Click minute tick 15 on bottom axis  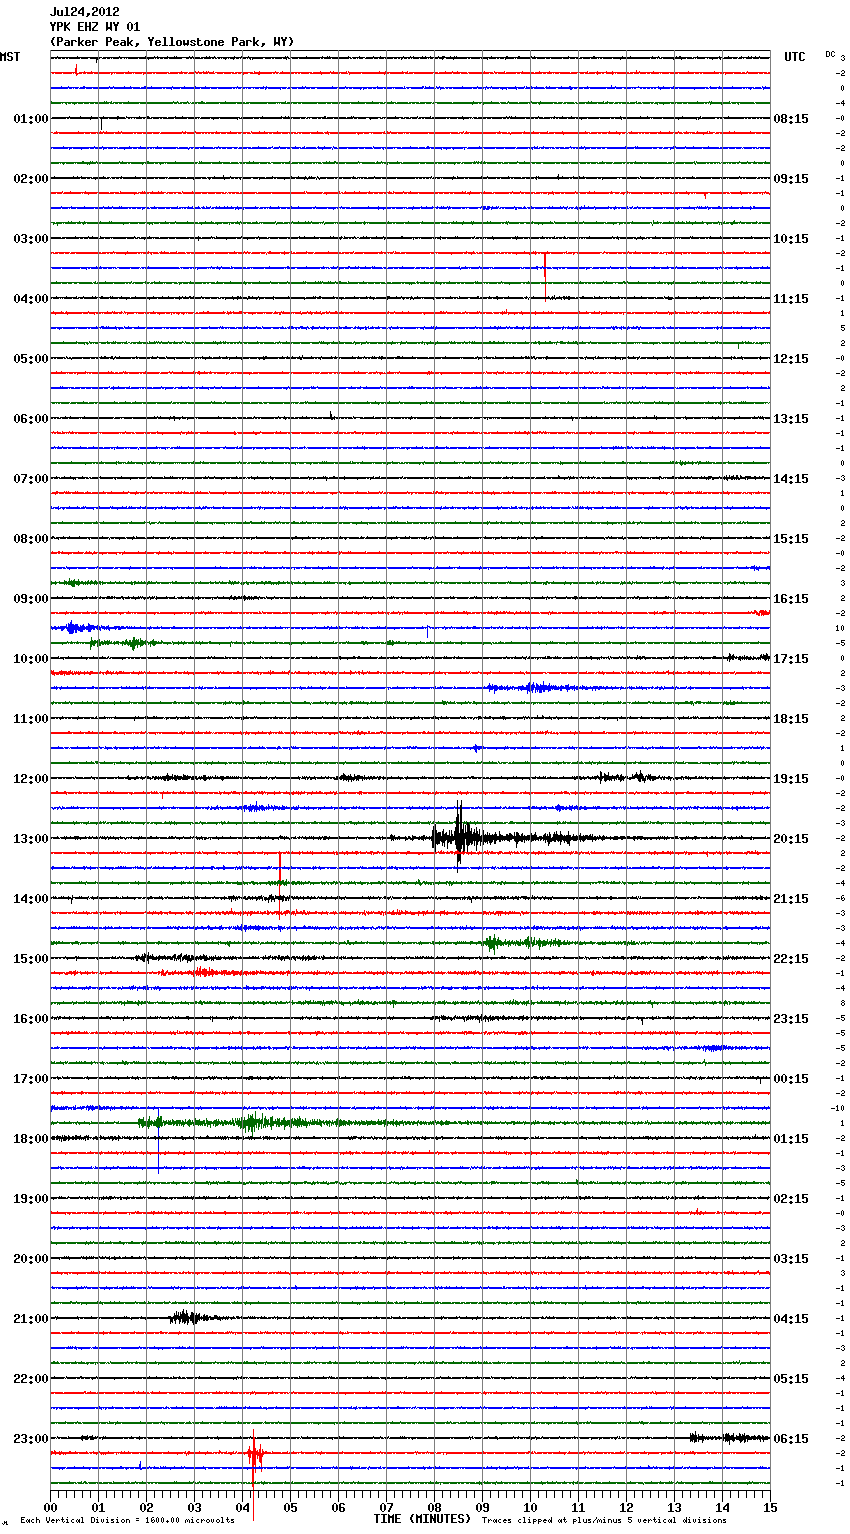(x=769, y=1508)
